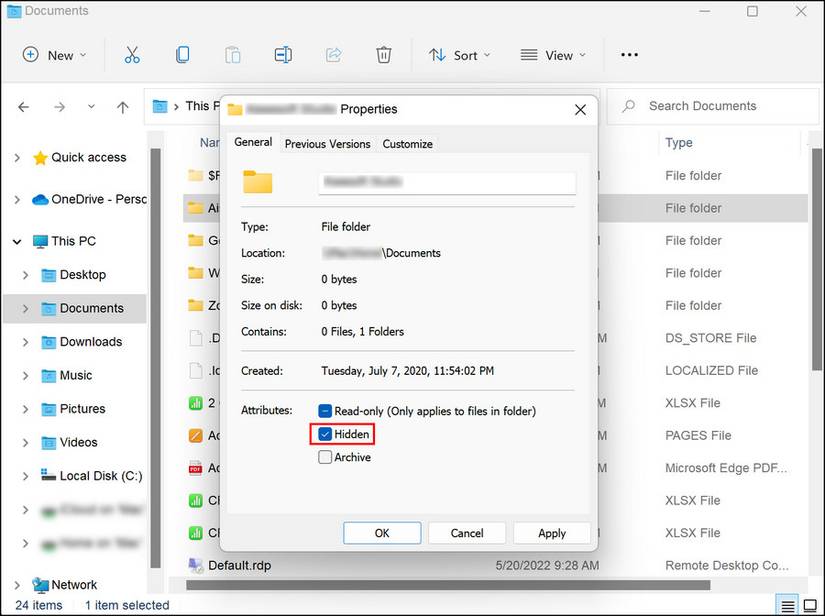The width and height of the screenshot is (825, 616).
Task: Click the horizontal scrollbar of file list
Action: [448, 585]
